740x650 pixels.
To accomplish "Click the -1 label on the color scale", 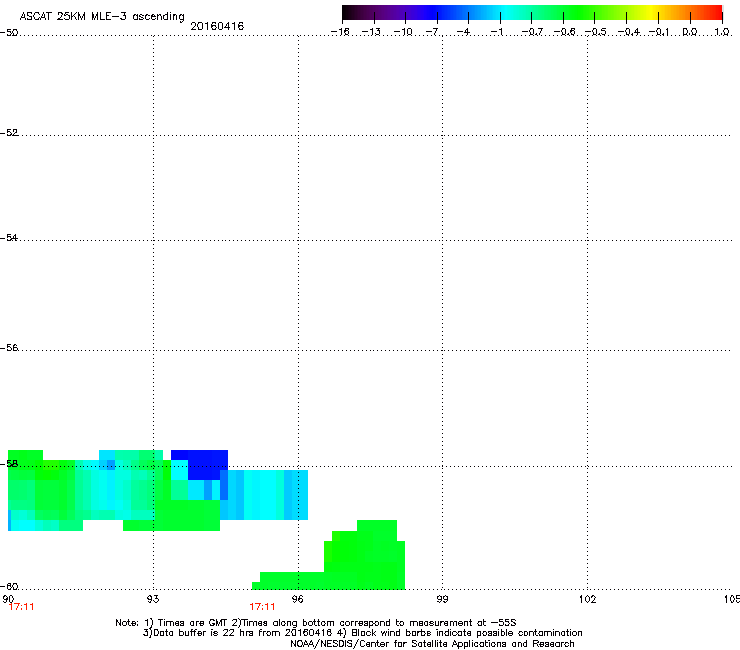I will click(x=497, y=32).
